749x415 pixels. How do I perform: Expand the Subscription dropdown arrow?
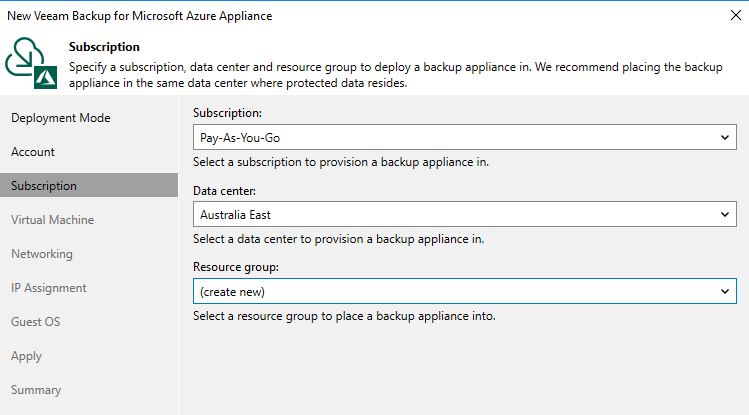725,138
